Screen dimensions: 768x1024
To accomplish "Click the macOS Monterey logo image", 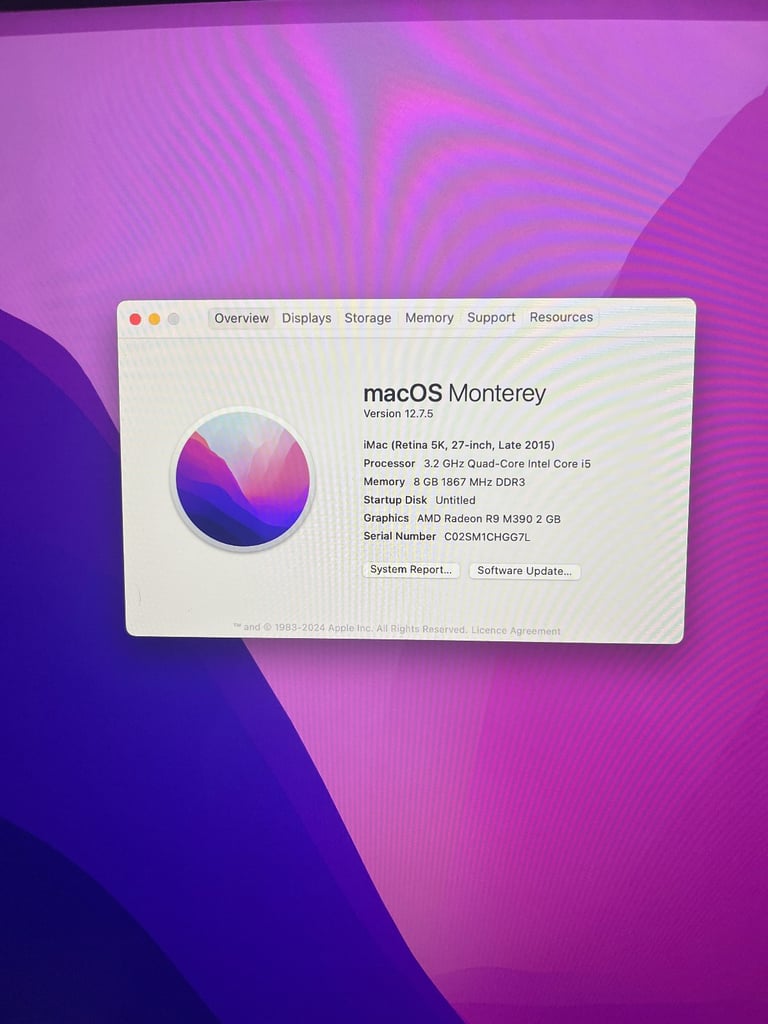I will coord(242,479).
